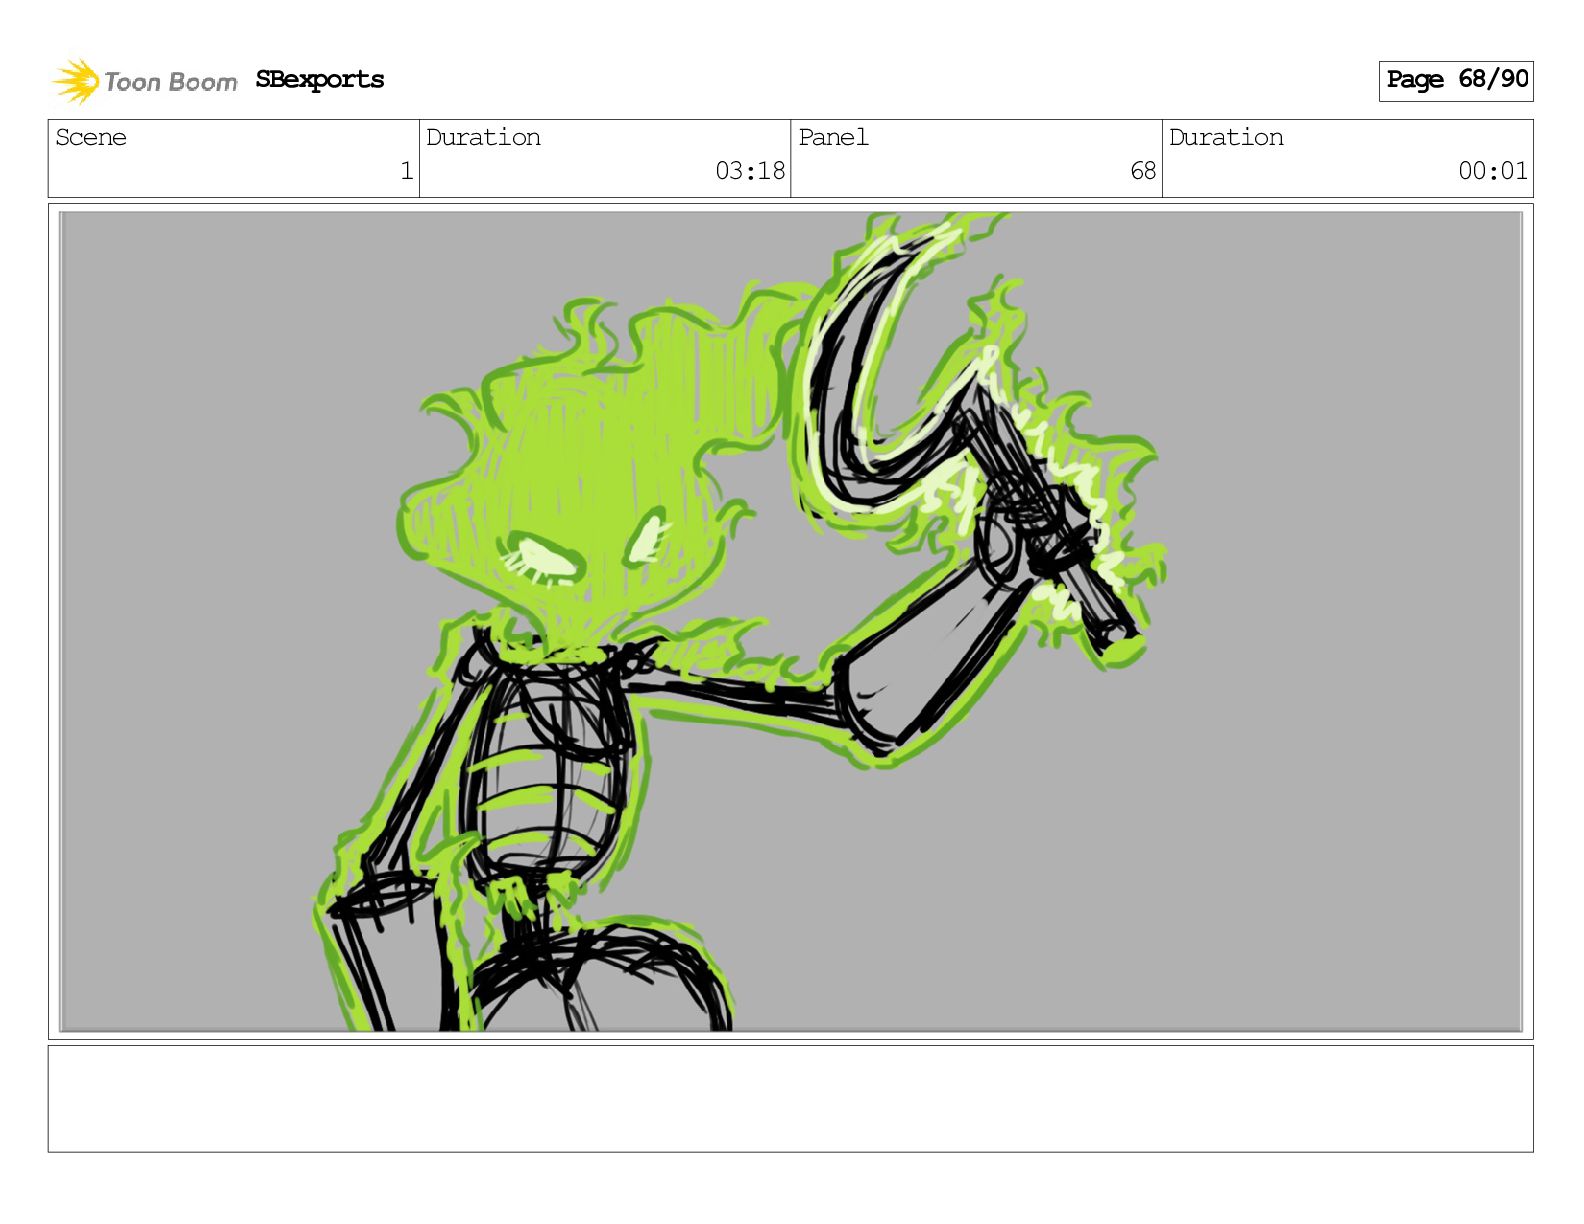Click panel duration value 00:01
This screenshot has width=1584, height=1224.
(x=1492, y=171)
